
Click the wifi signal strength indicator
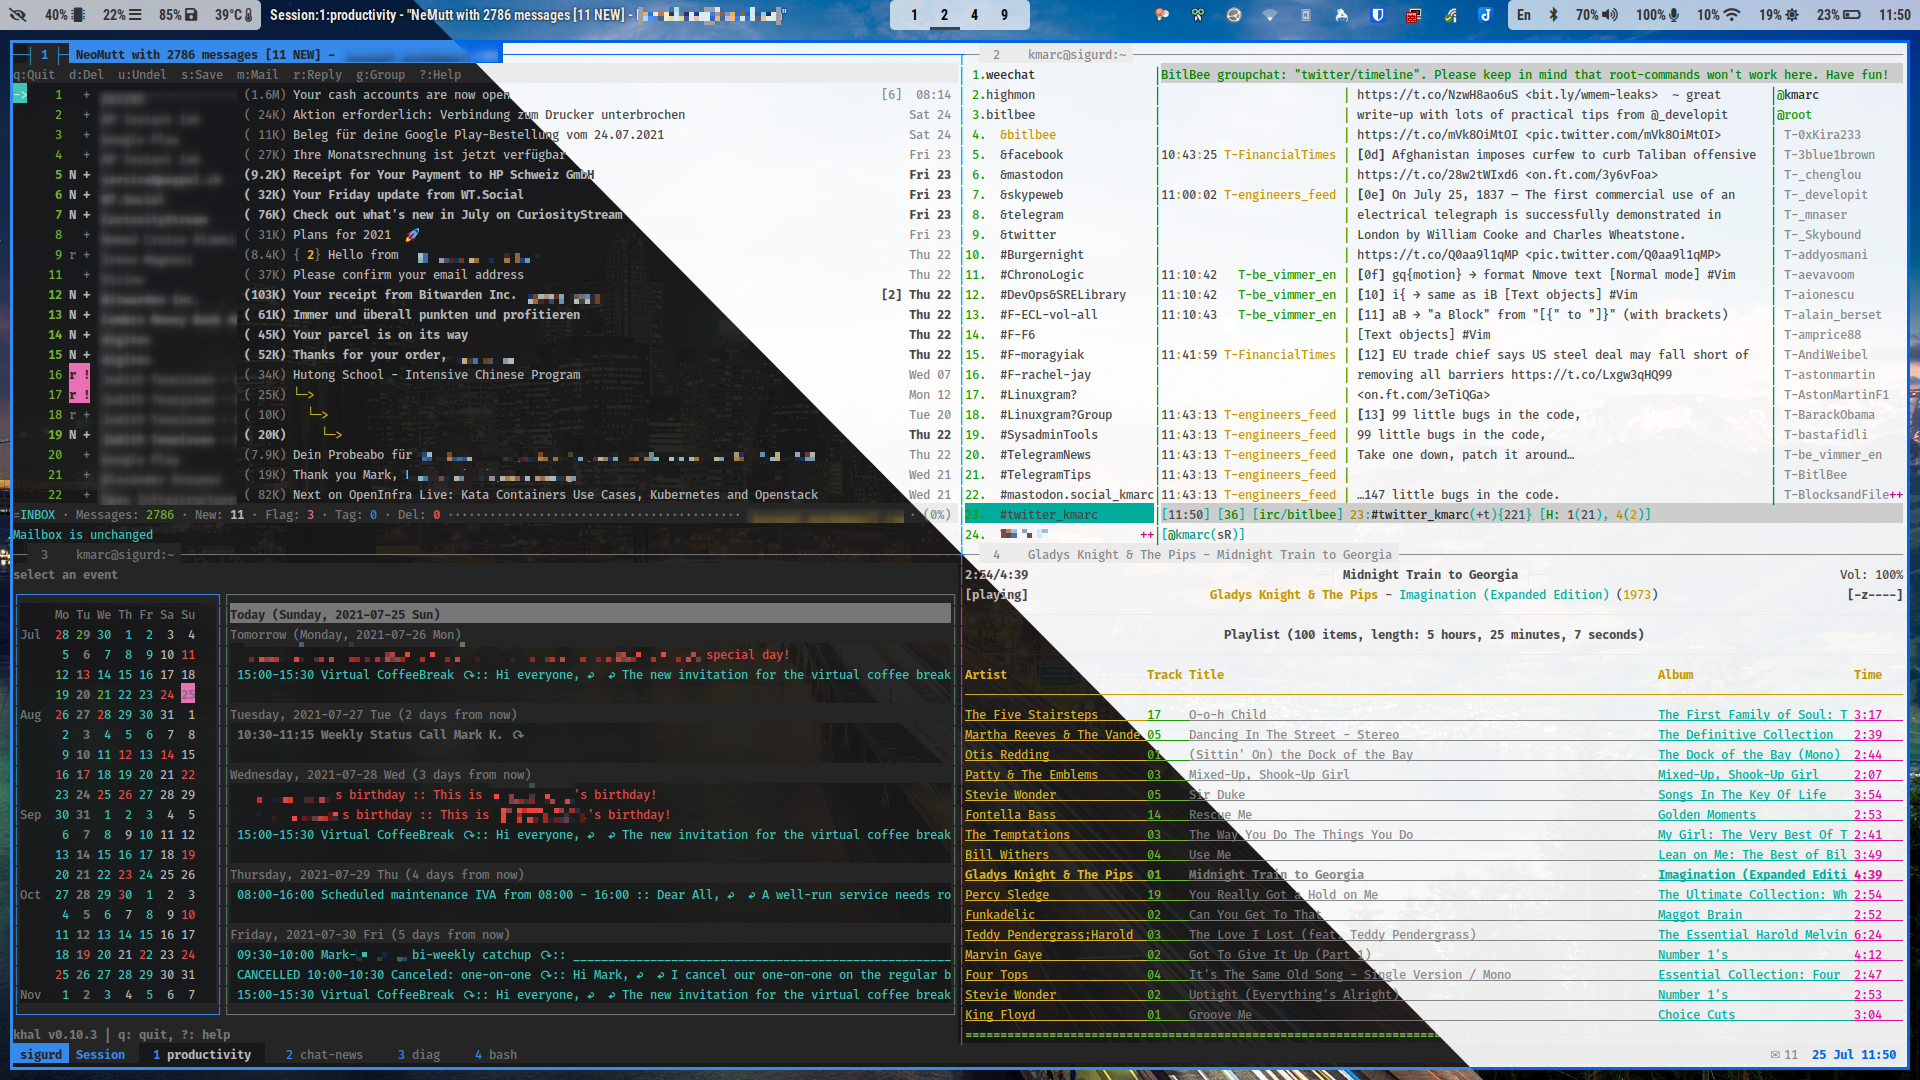coord(1718,15)
